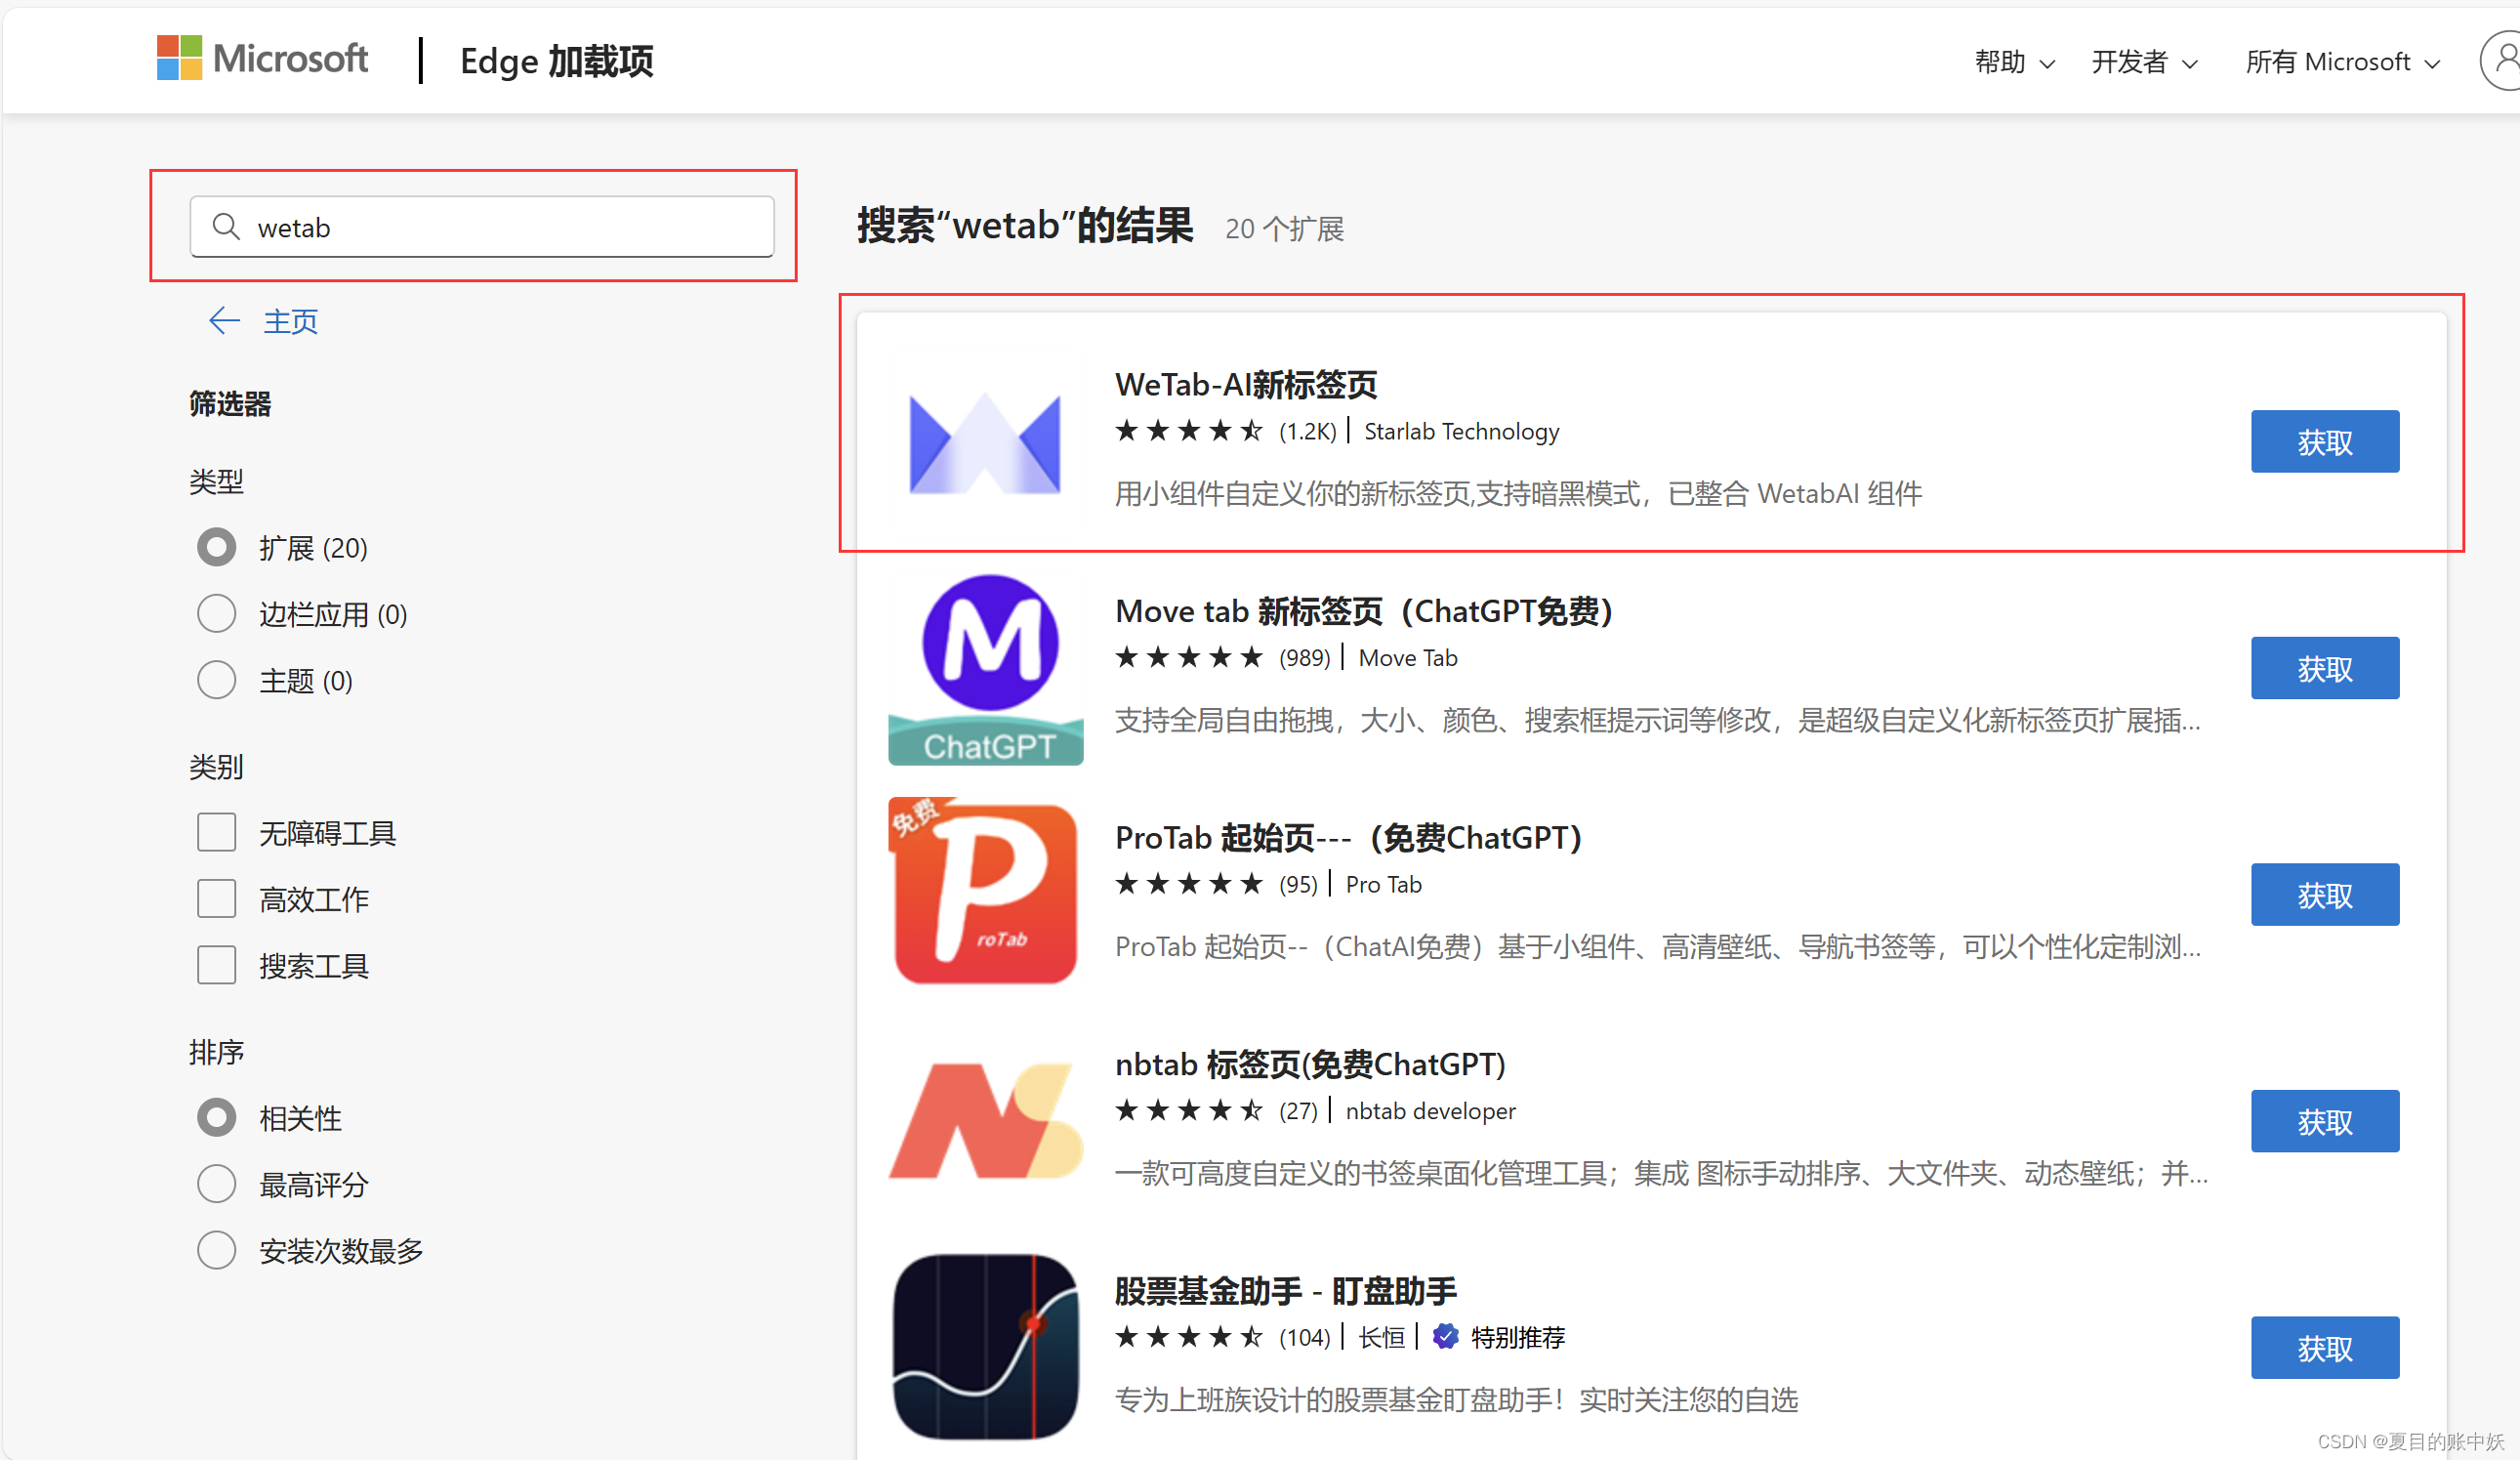Click 获取 button for WeTab-AI新标签页

click(2324, 442)
